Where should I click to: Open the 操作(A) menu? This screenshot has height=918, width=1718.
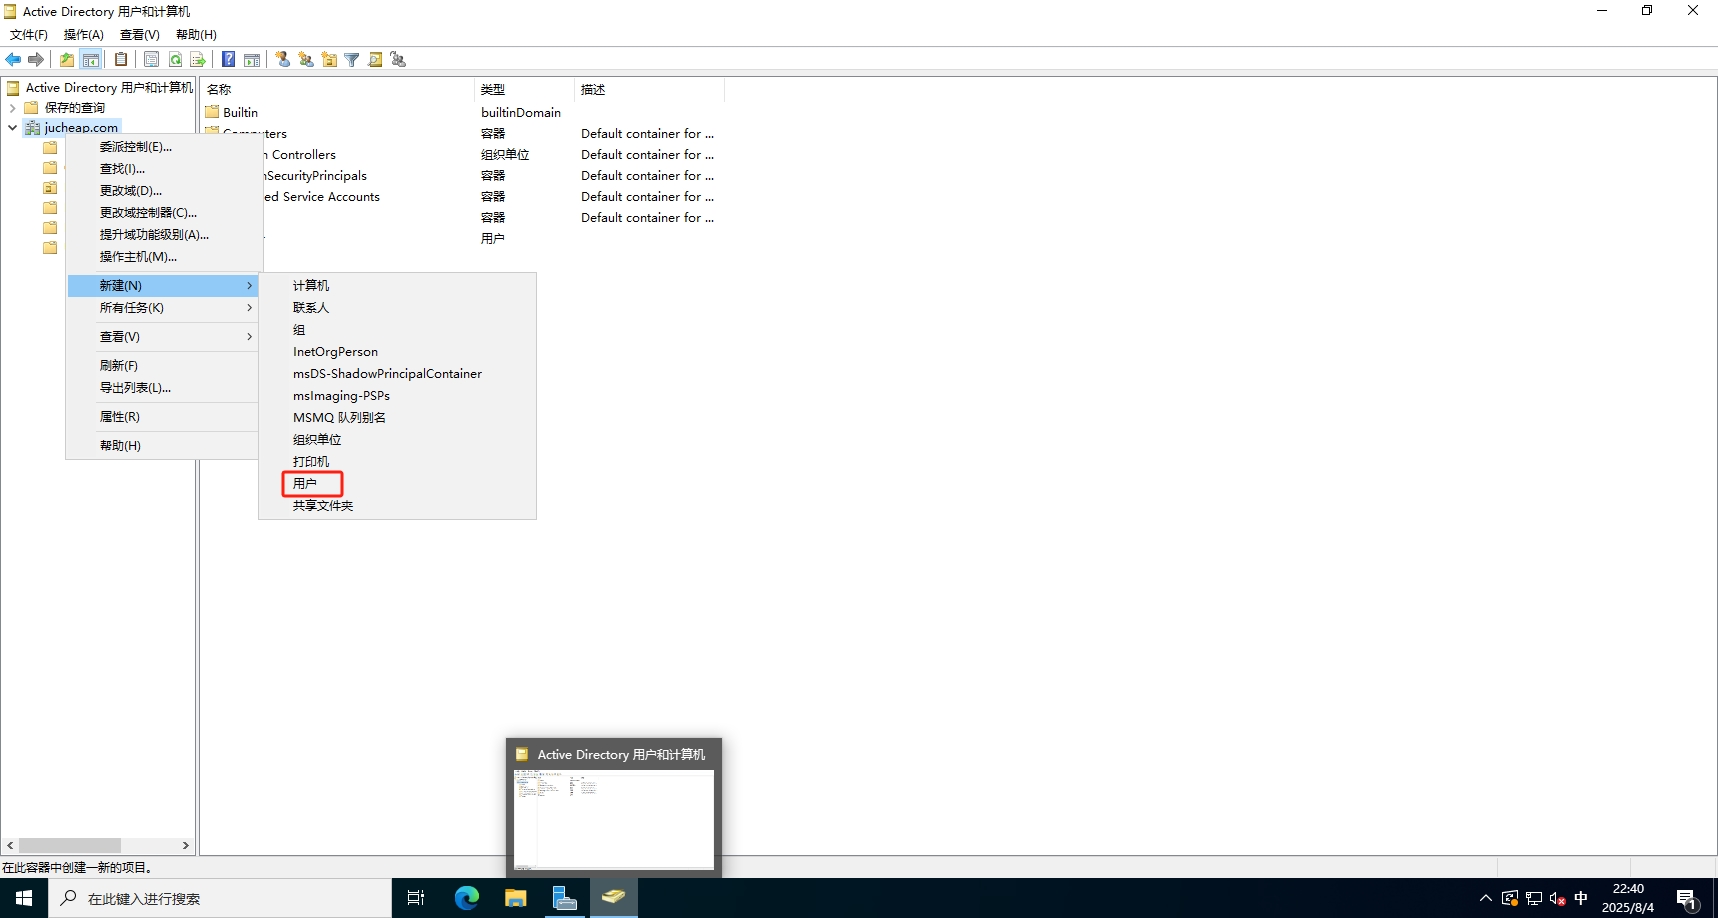[84, 35]
